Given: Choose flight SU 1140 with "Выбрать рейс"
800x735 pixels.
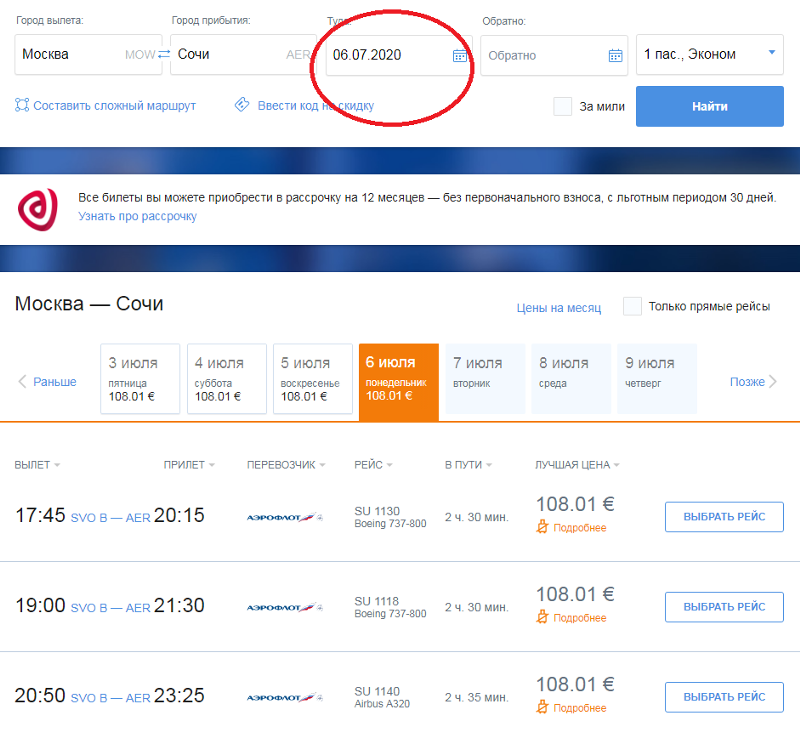Looking at the screenshot, I should point(724,696).
